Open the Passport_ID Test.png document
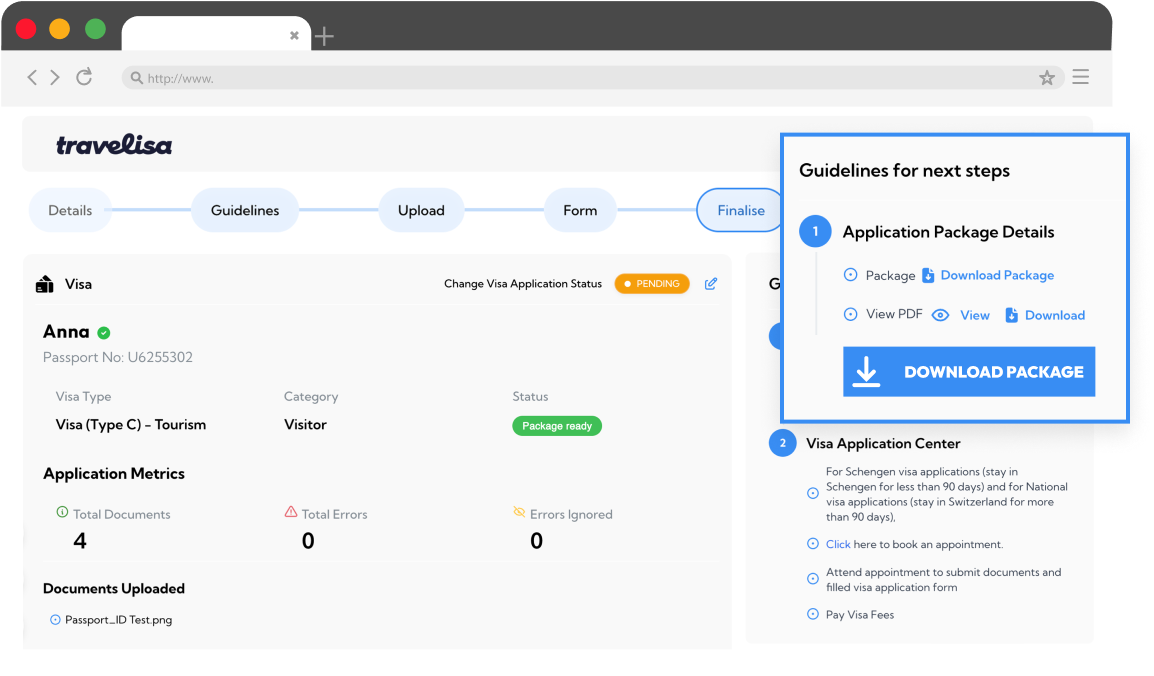Image resolution: width=1154 pixels, height=676 pixels. (x=118, y=620)
